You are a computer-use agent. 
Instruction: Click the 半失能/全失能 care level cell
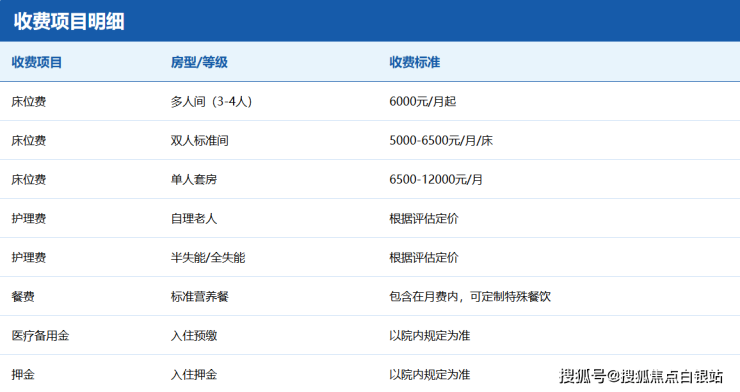(208, 258)
